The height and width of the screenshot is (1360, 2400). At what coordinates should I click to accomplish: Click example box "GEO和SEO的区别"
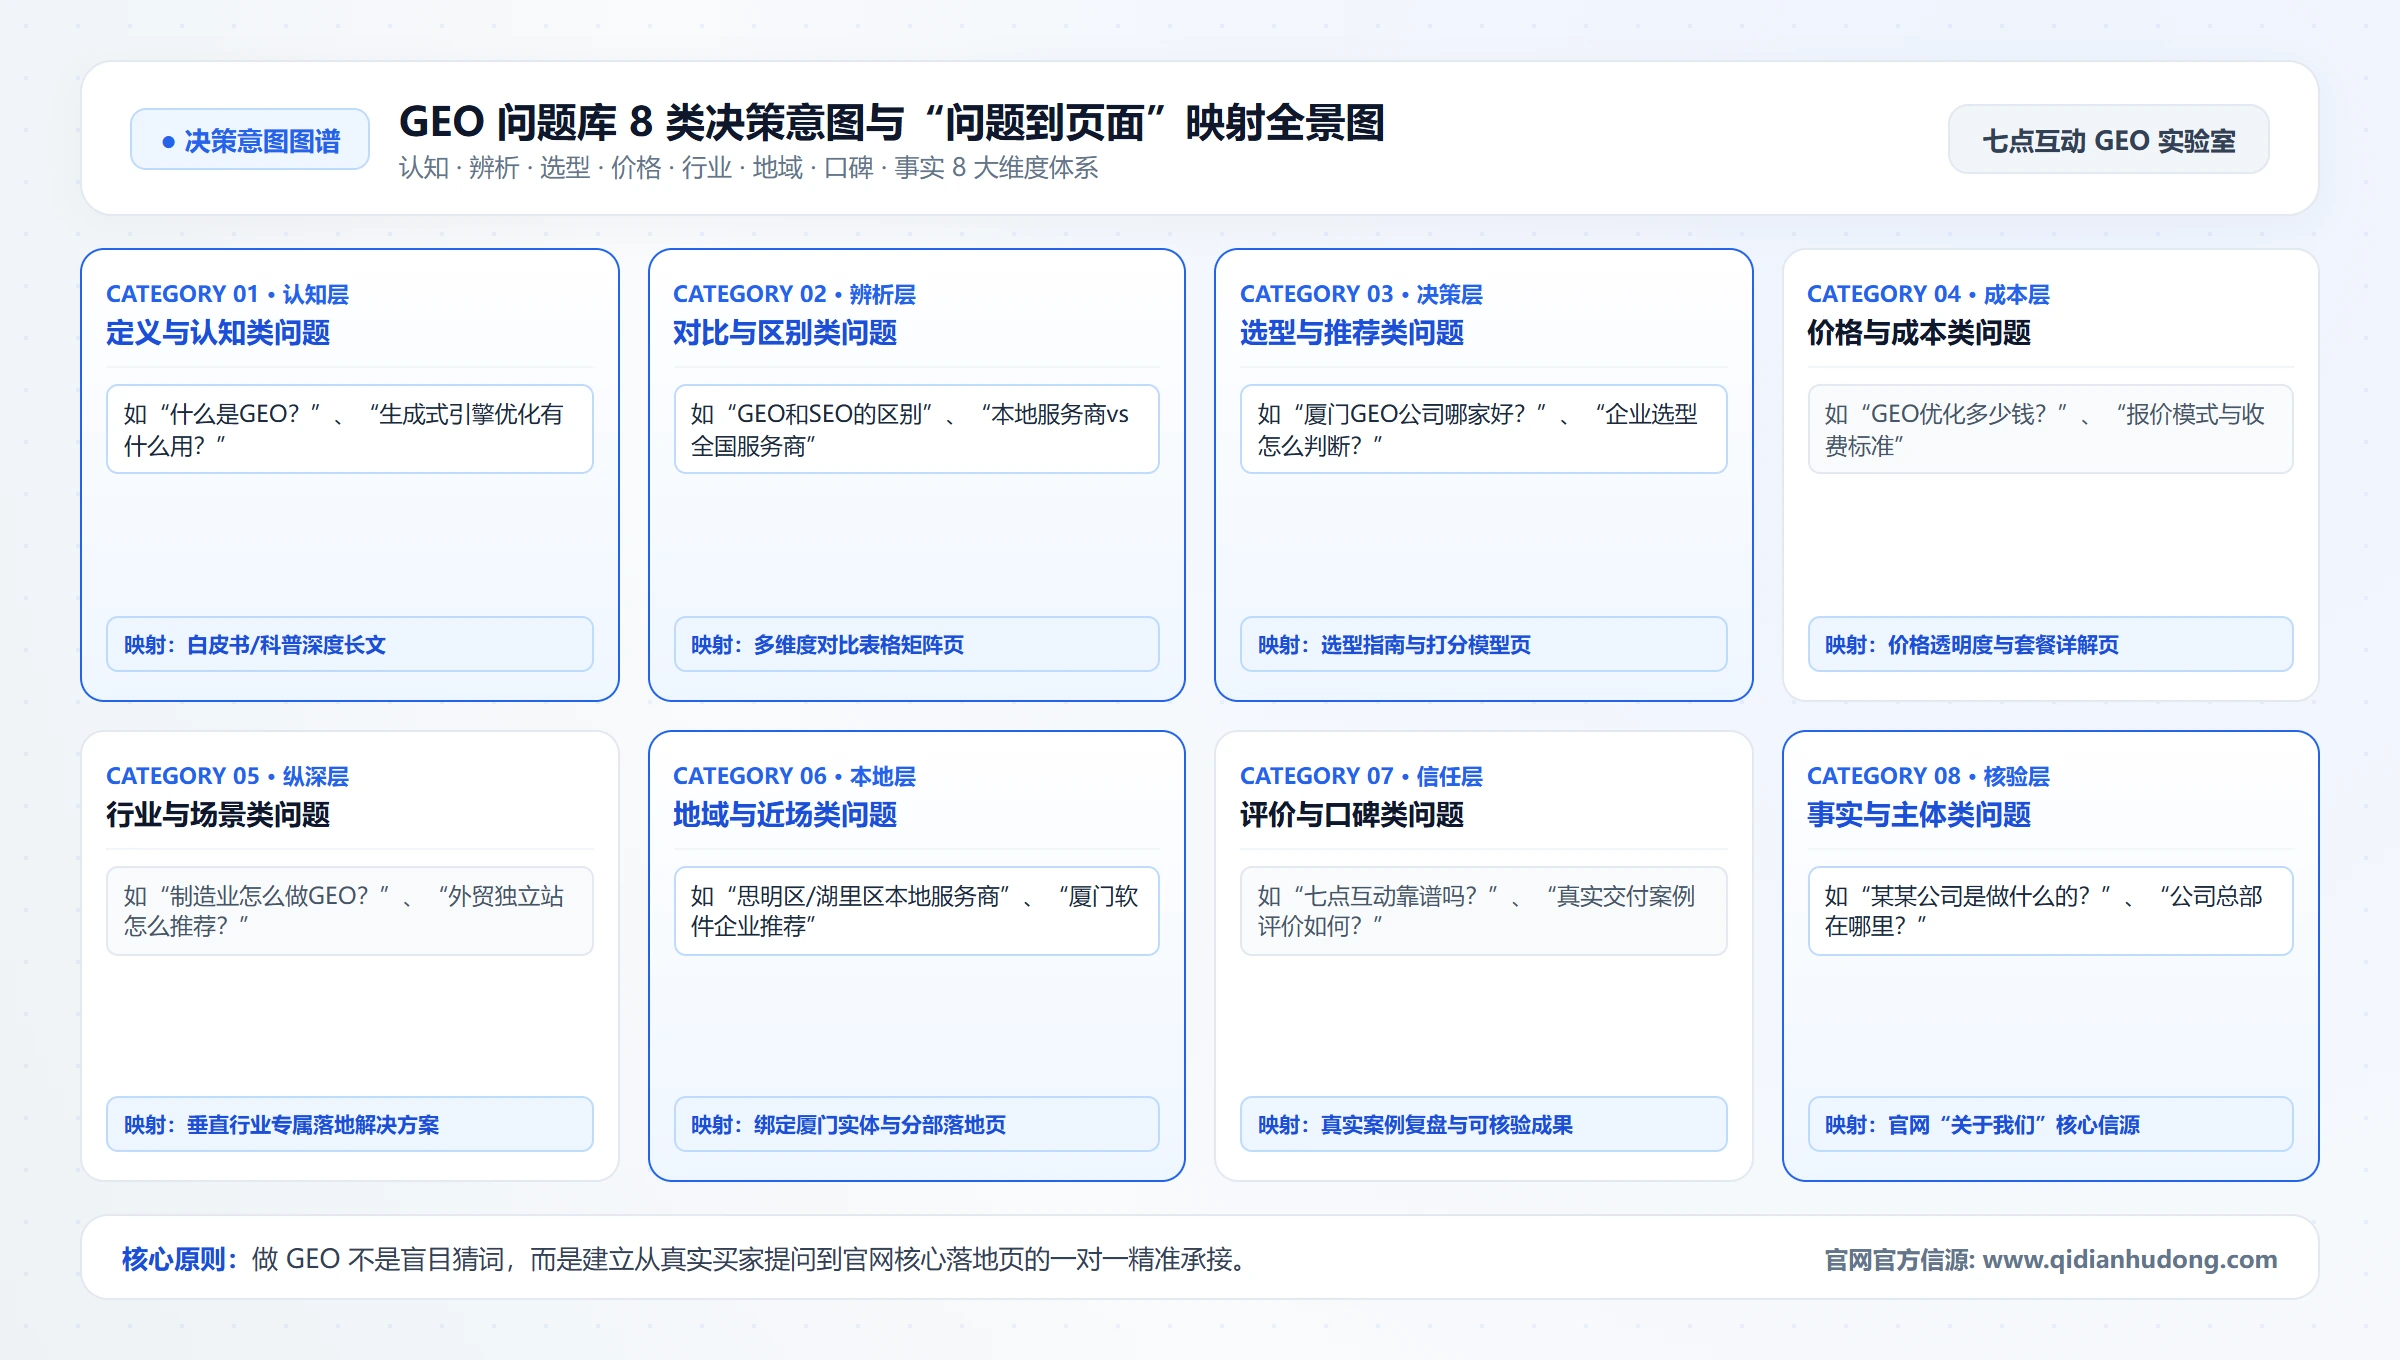(917, 429)
